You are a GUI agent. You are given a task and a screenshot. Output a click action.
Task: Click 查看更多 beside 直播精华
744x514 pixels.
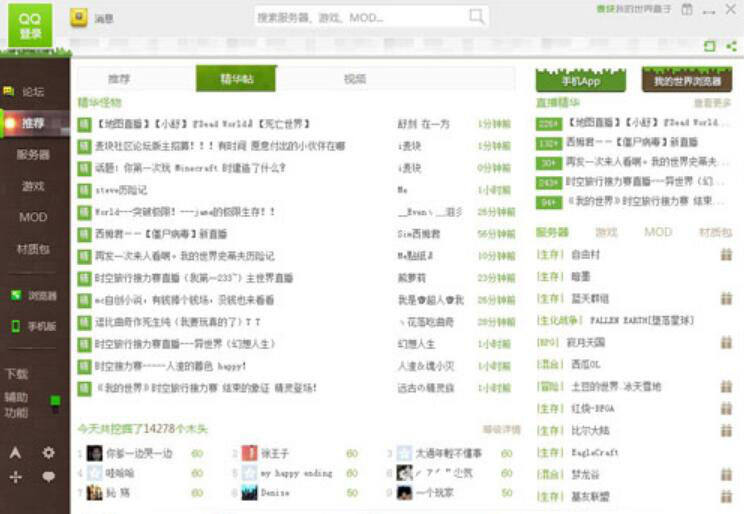(712, 103)
